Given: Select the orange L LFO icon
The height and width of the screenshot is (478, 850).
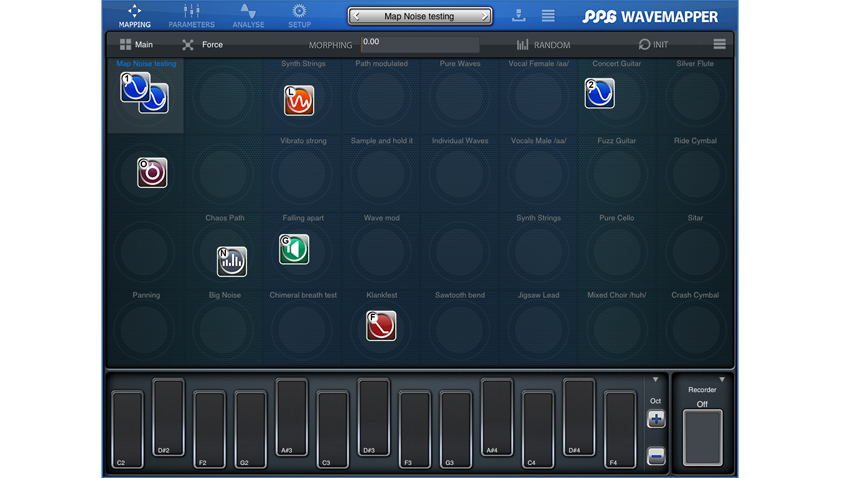Looking at the screenshot, I should (299, 100).
